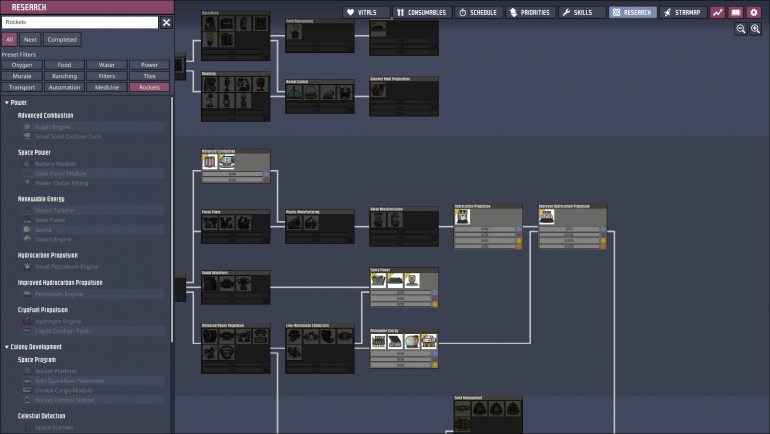
Task: Select Steam Turbine icon in Renewable Energy node
Action: [x=378, y=341]
